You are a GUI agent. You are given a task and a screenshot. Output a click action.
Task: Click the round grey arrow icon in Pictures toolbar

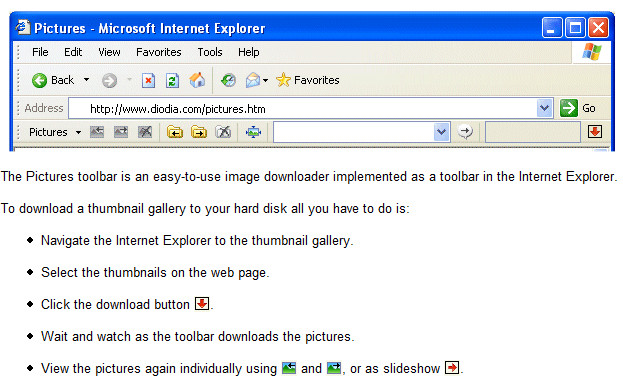point(465,131)
